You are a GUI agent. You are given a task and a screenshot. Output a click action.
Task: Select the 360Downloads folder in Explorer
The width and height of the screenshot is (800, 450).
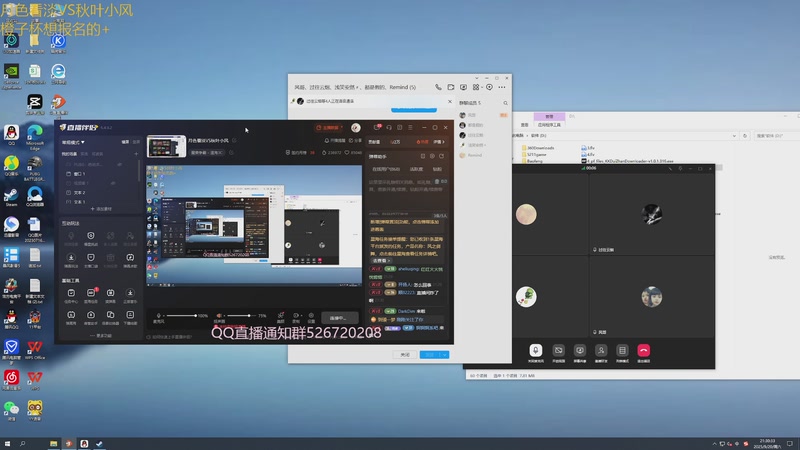tap(539, 148)
